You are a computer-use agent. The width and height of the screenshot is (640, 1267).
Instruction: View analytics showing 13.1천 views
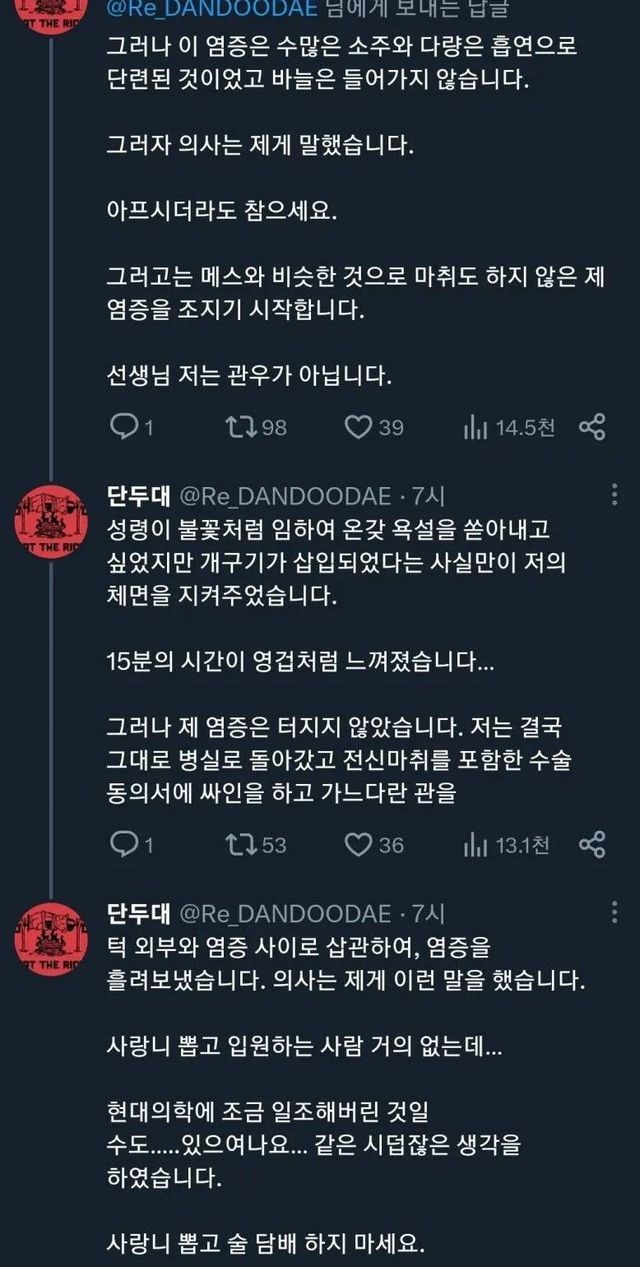click(475, 844)
